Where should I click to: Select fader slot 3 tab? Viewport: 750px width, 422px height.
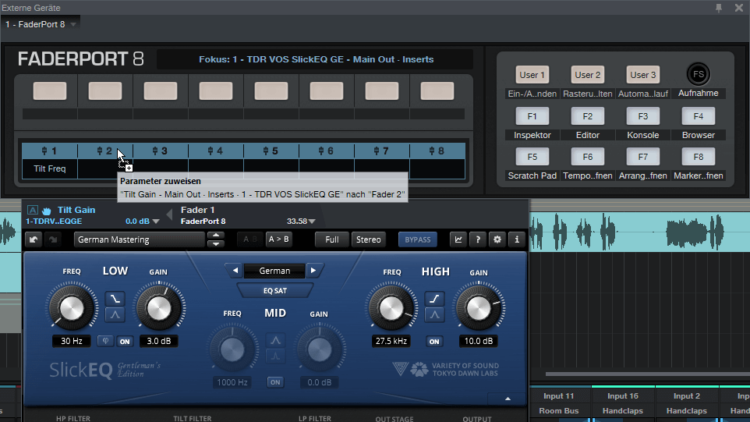point(160,151)
